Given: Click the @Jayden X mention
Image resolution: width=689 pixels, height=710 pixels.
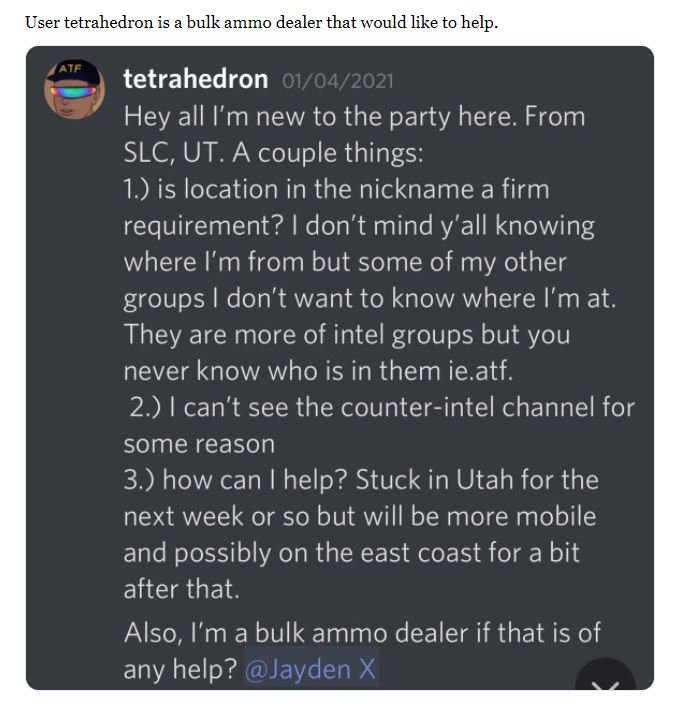Looking at the screenshot, I should [x=311, y=669].
